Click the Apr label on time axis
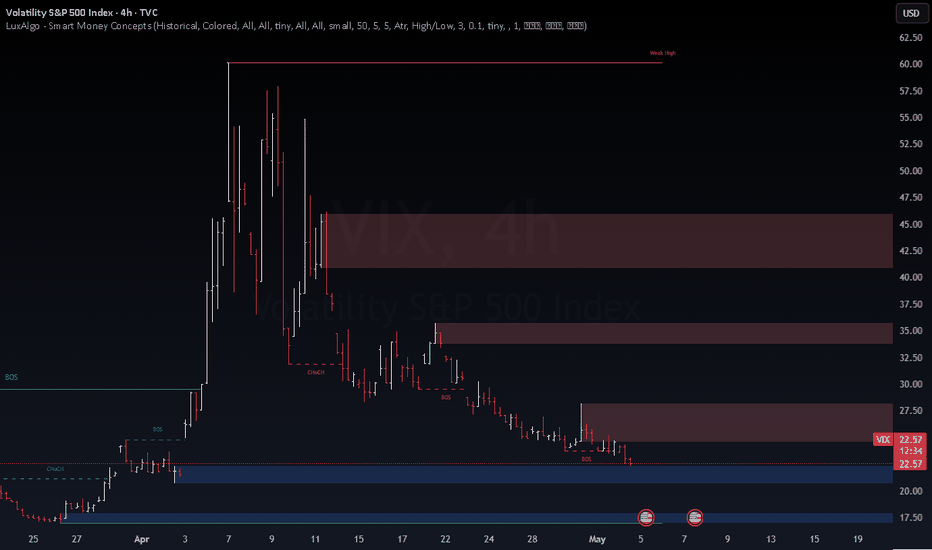 pos(141,539)
